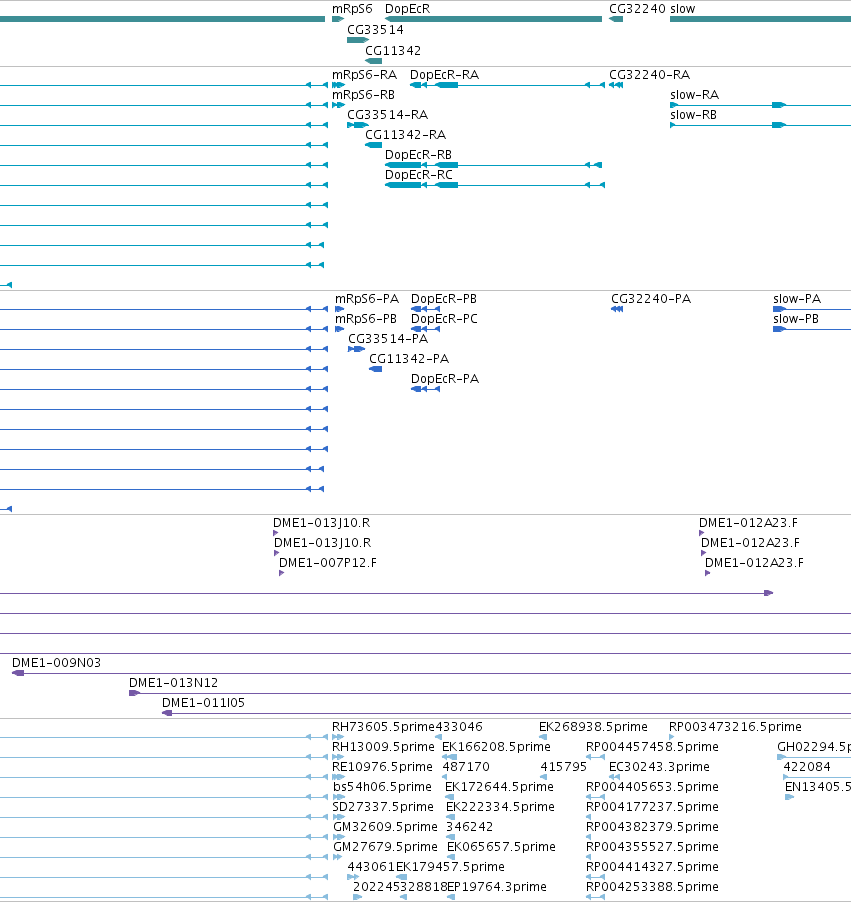Click the DopEcR-PB protein label
Image resolution: width=851 pixels, height=902 pixels.
point(444,299)
